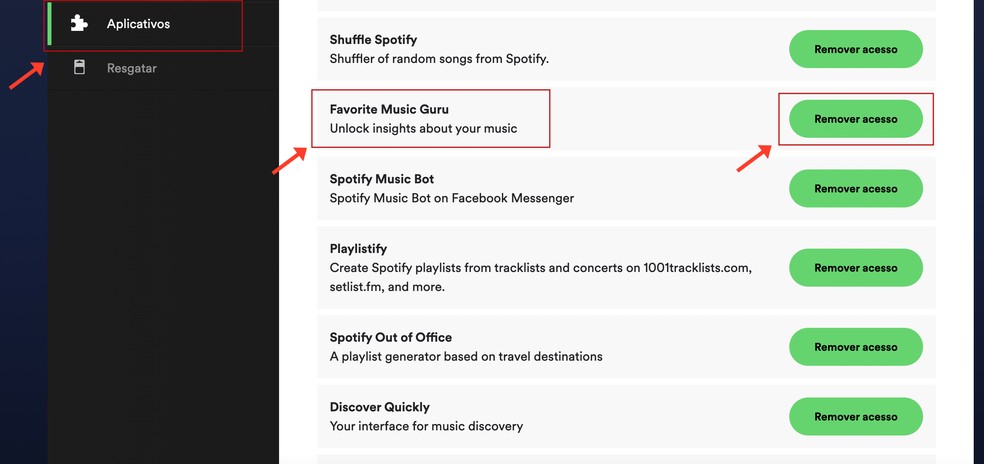Click the Aplicativos puzzle piece icon

[x=79, y=24]
